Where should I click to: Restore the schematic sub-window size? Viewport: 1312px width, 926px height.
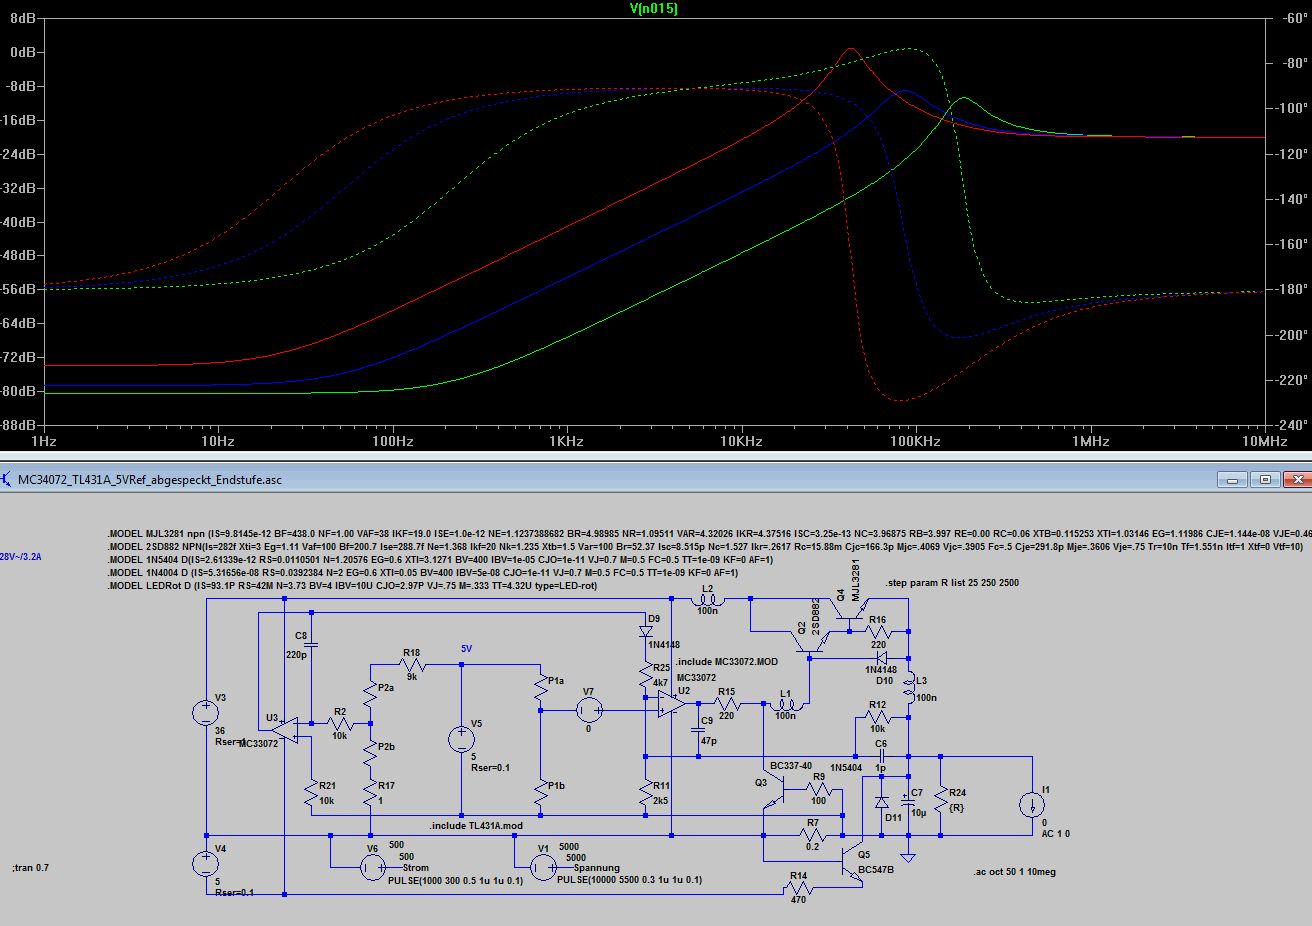click(1264, 480)
